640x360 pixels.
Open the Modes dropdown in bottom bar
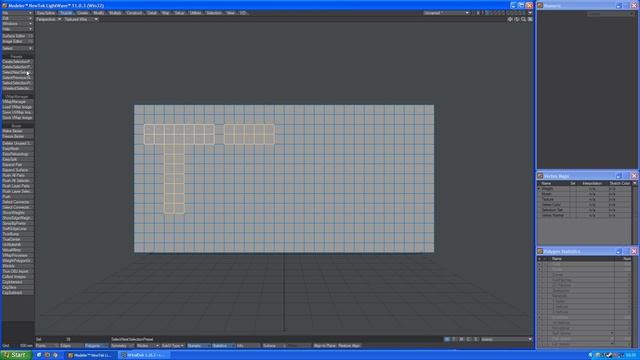point(147,346)
